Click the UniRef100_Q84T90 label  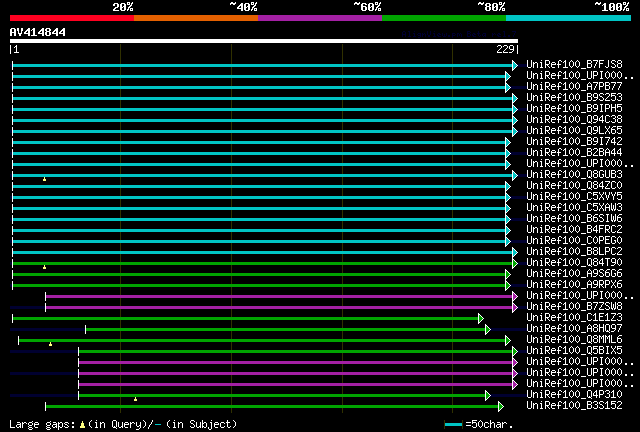(574, 263)
